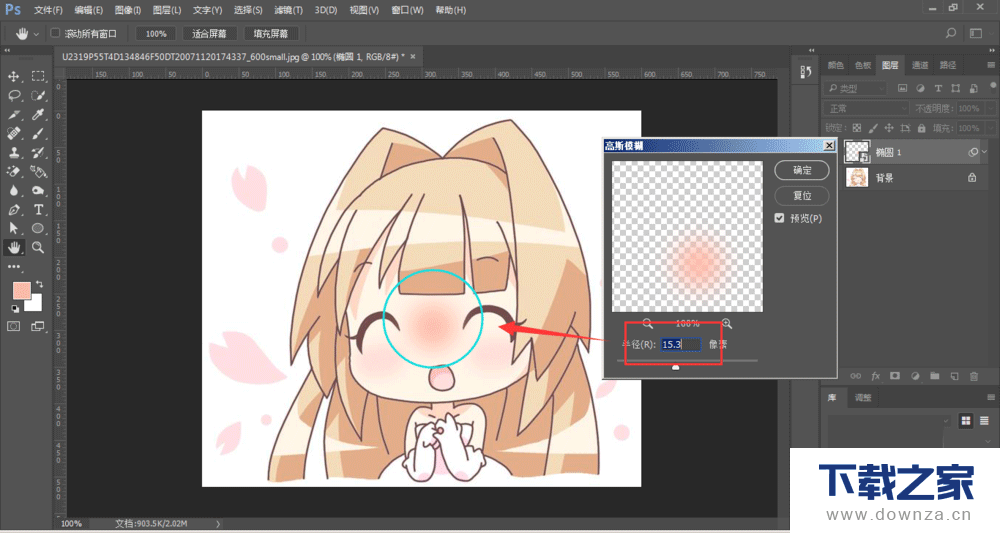Uncheck the 预览(P) checkbox
Image resolution: width=1000 pixels, height=533 pixels.
coord(779,218)
